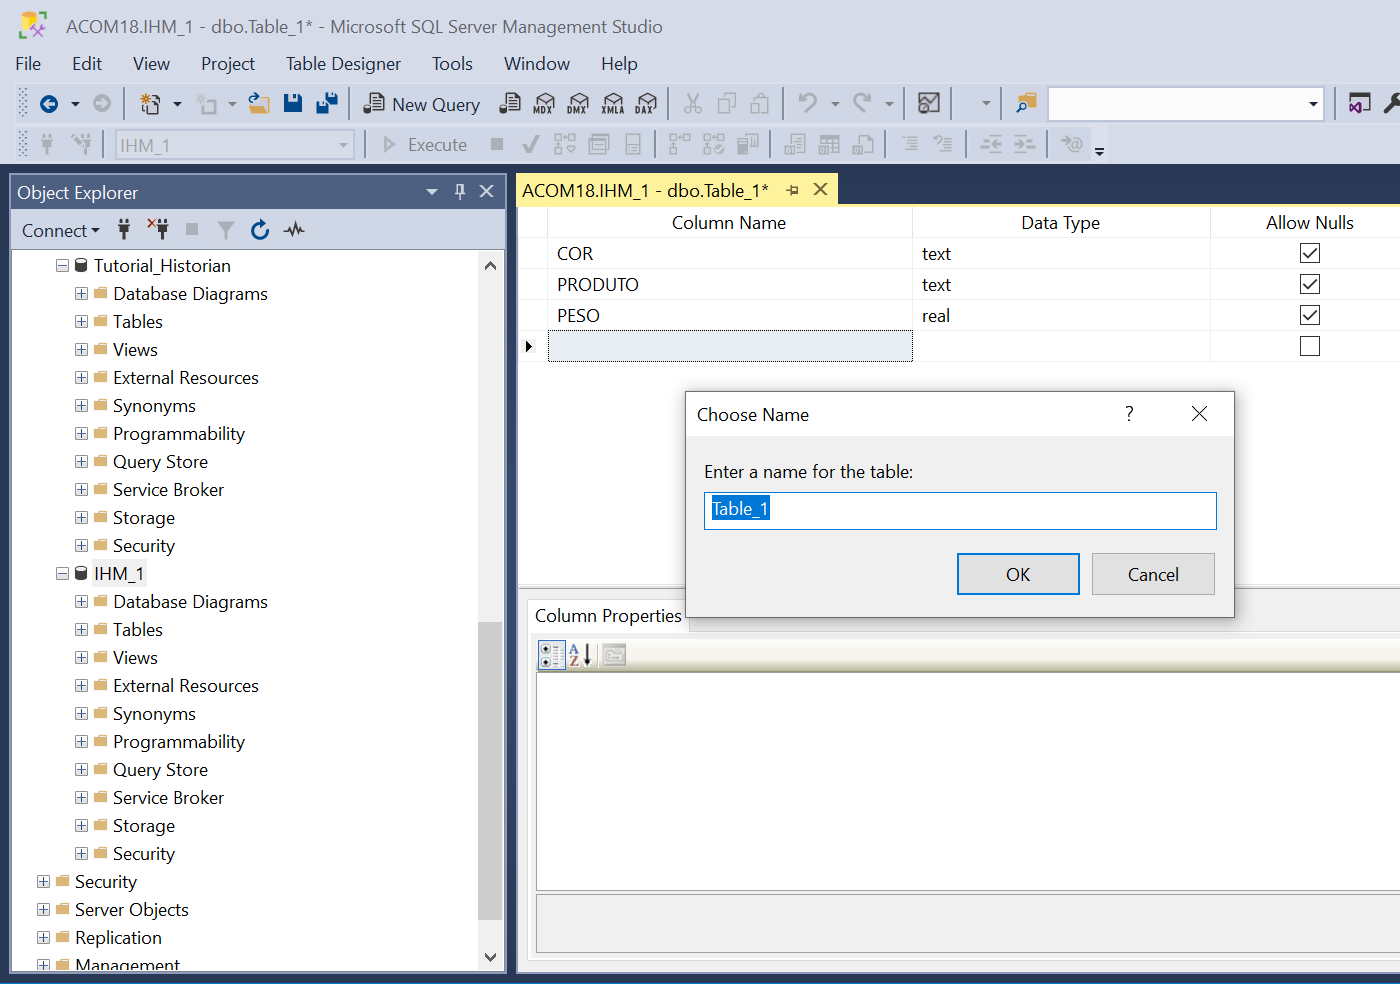Expand Tables under IHM_1 database
This screenshot has height=984, width=1400.
click(x=81, y=629)
